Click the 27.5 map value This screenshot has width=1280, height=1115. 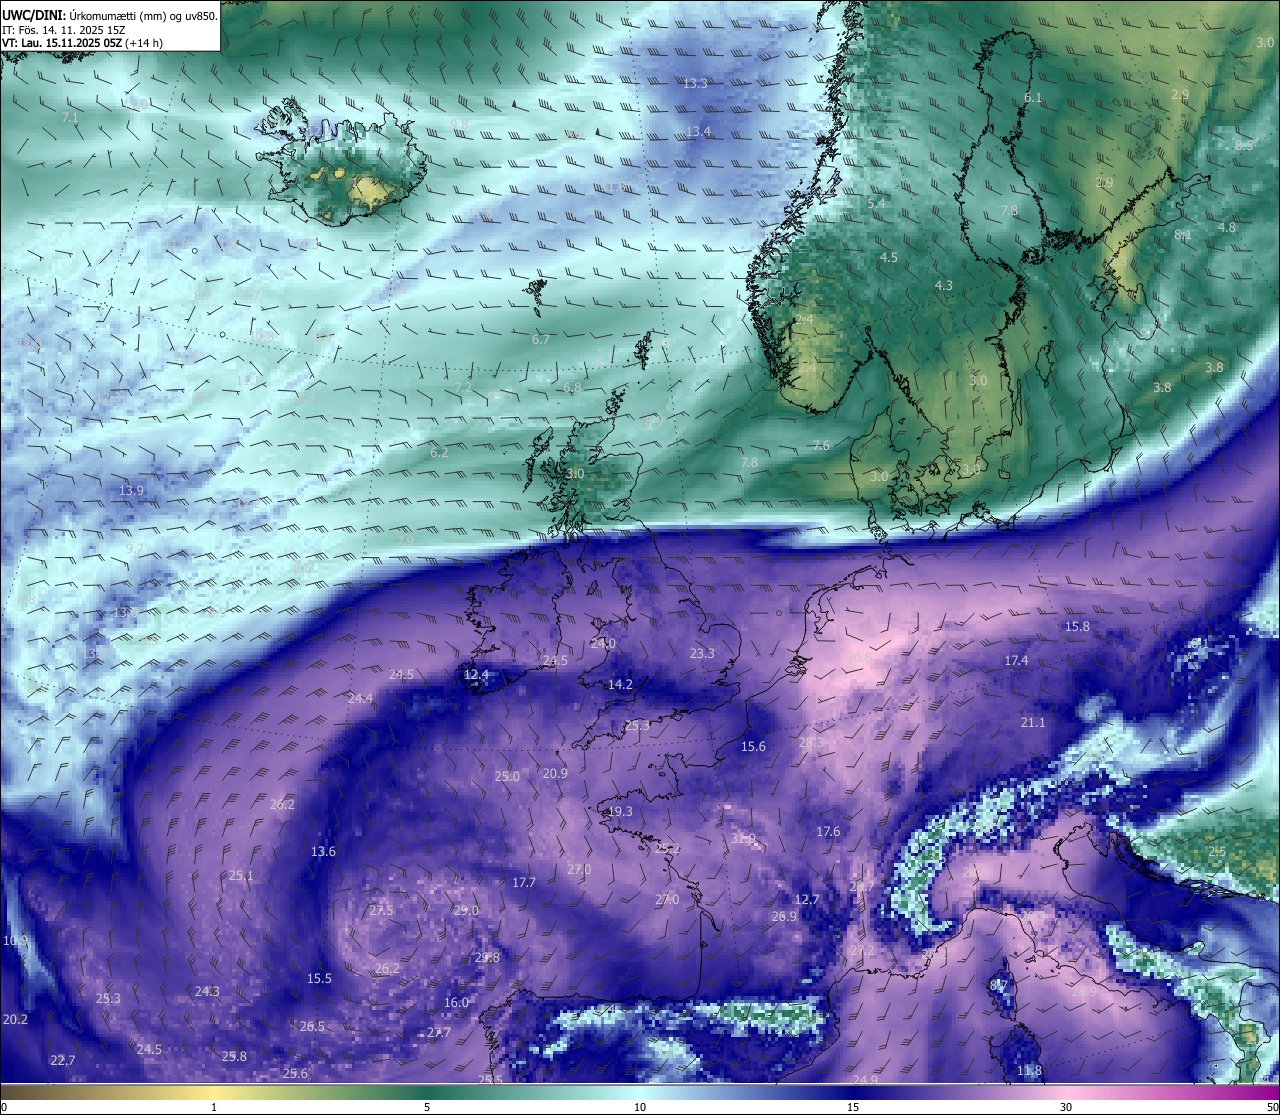[381, 911]
